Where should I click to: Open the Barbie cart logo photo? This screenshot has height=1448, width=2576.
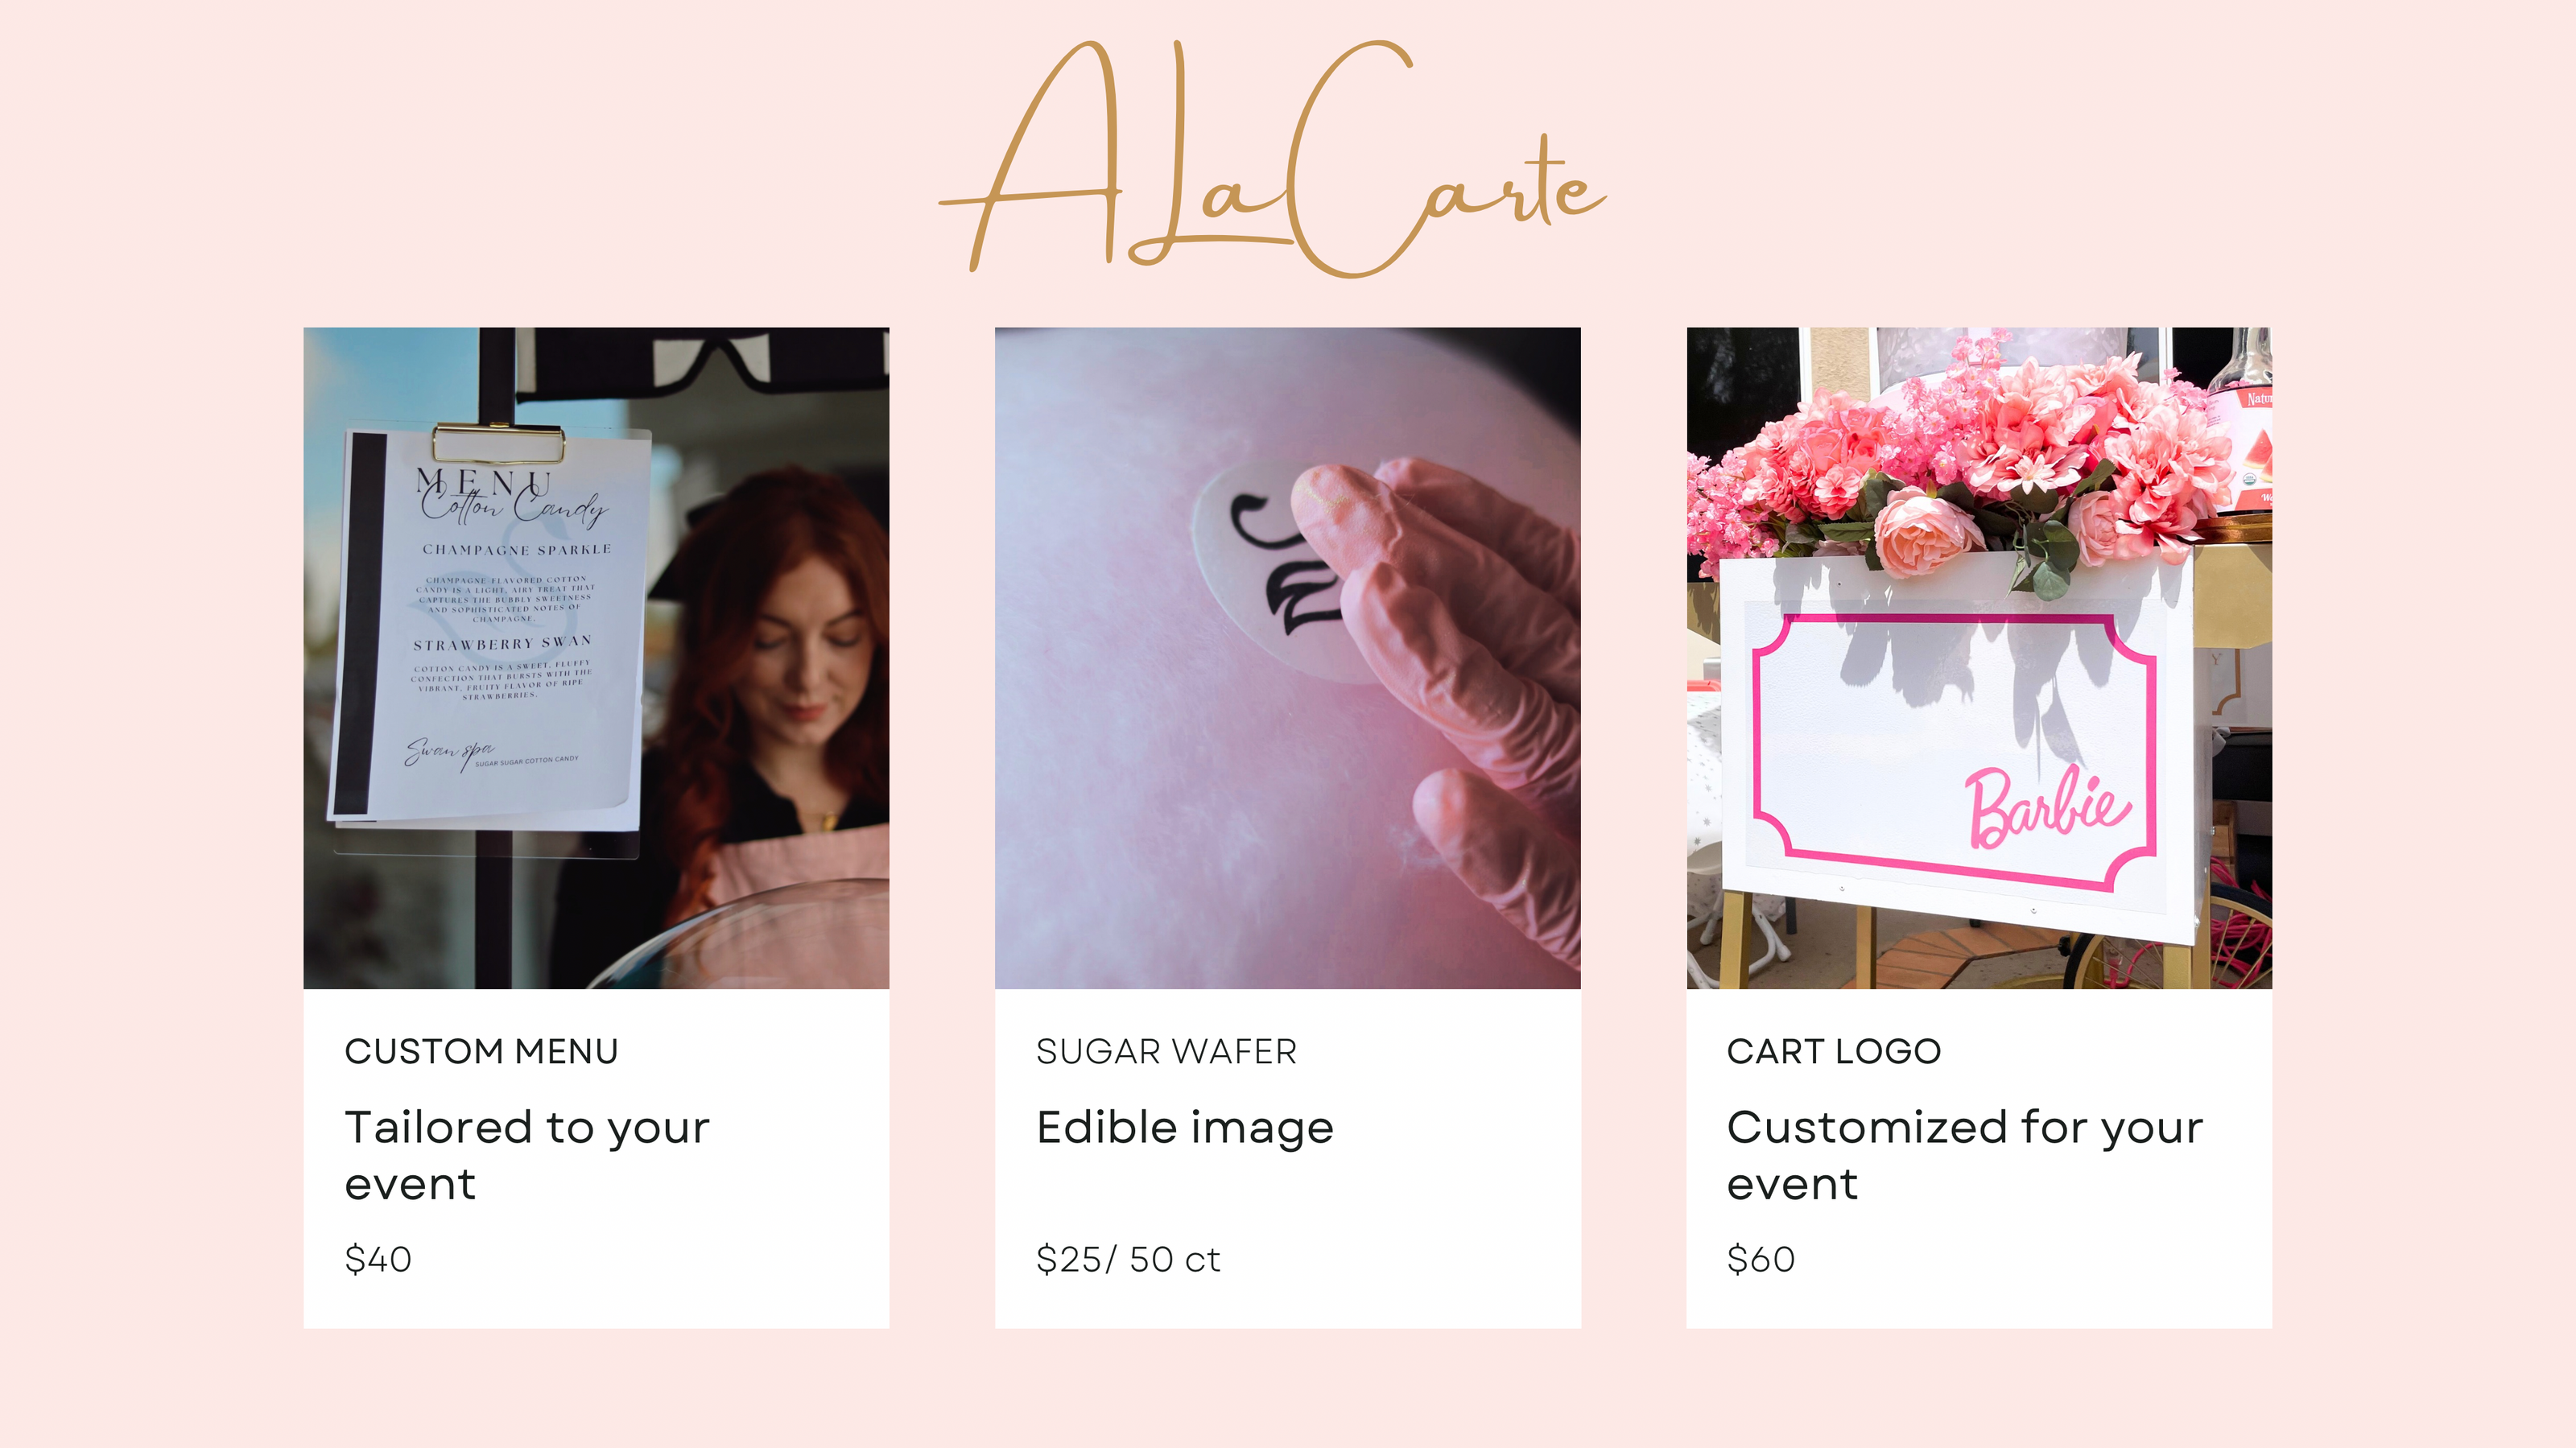point(1979,658)
